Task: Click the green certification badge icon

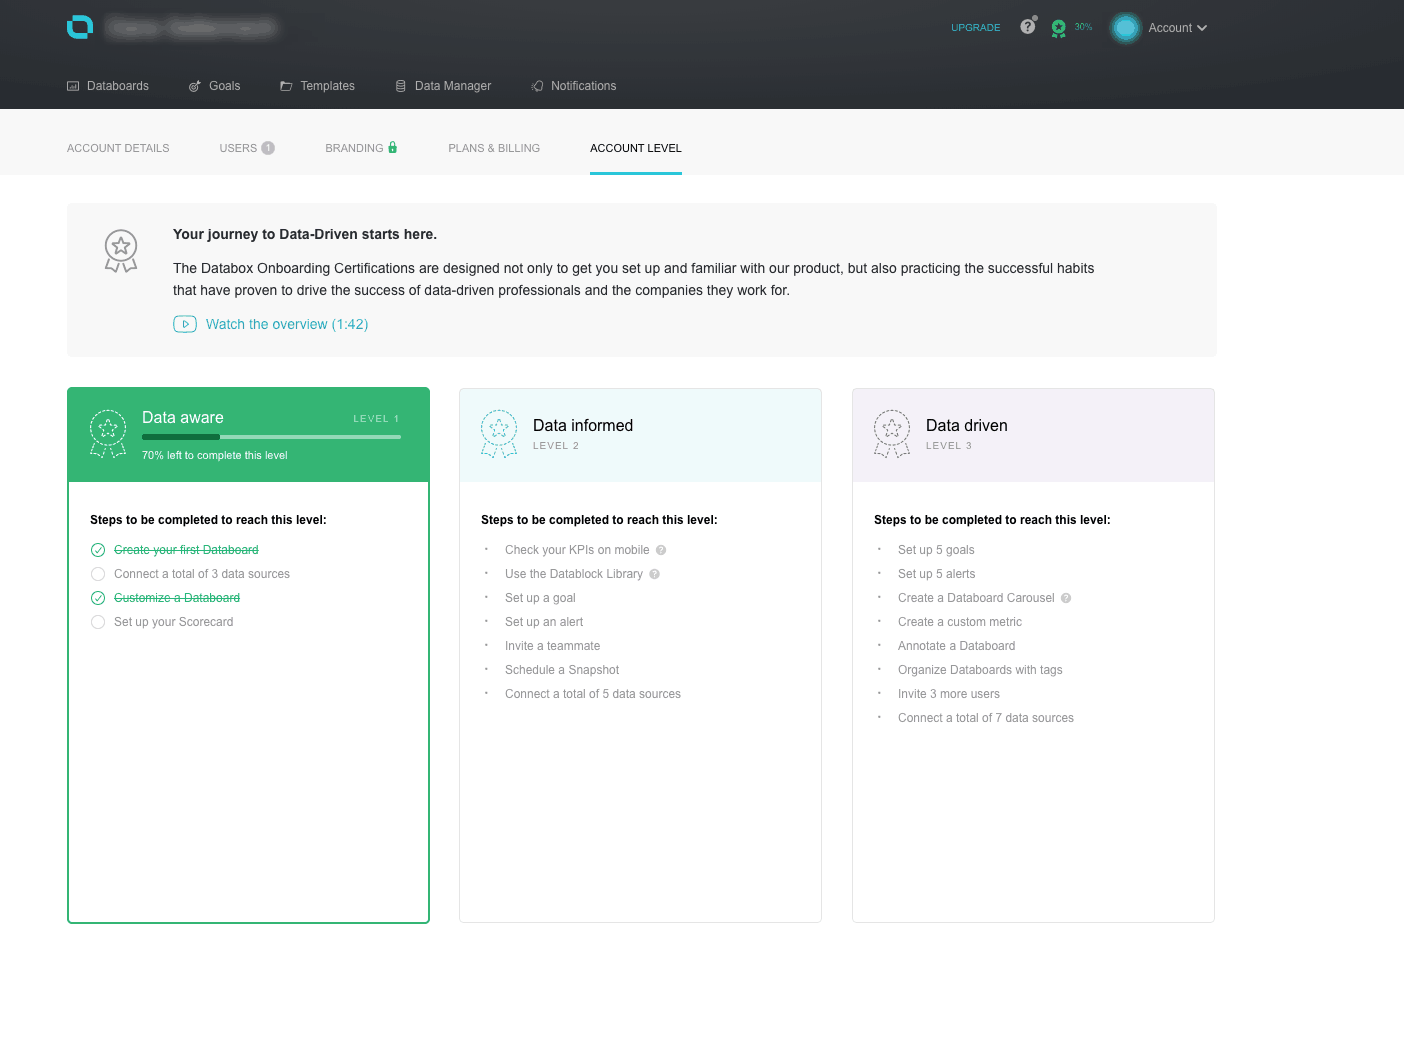Action: click(x=1058, y=28)
